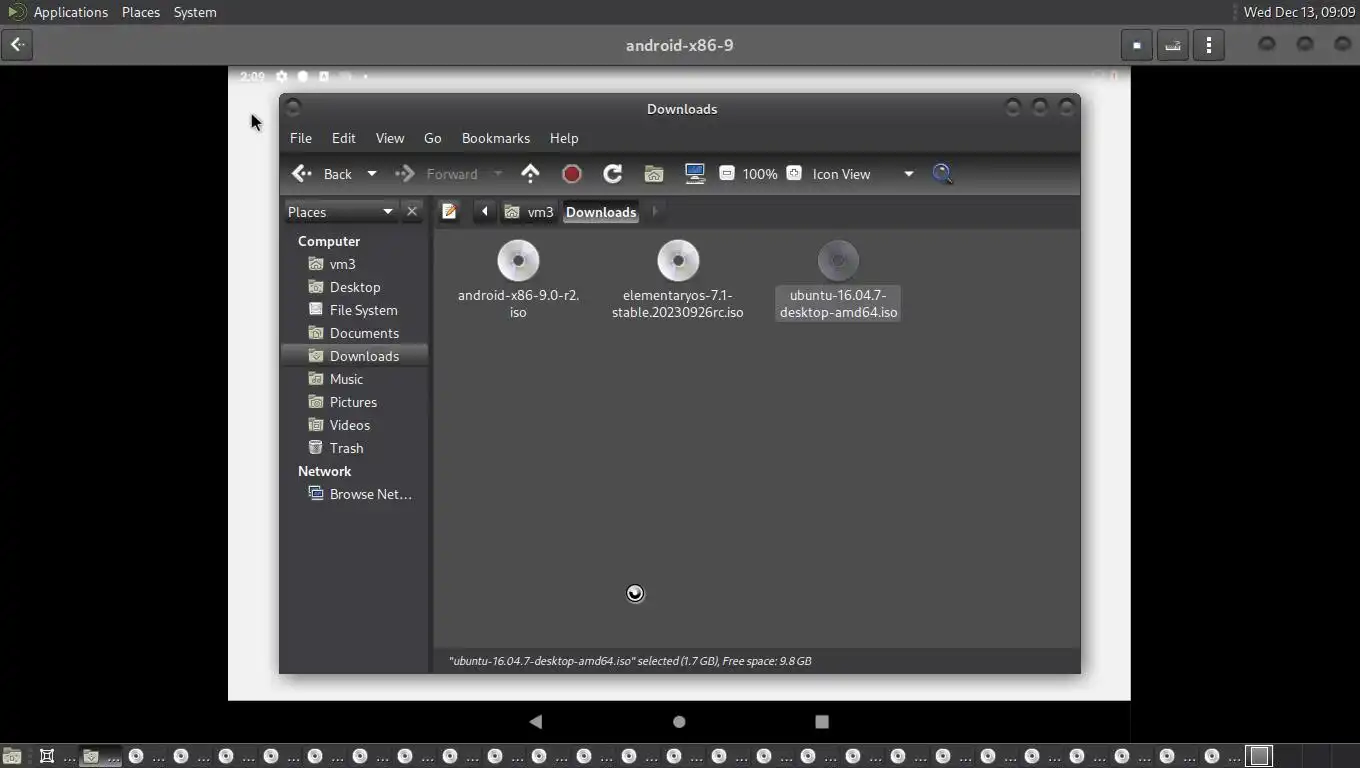The width and height of the screenshot is (1360, 768).
Task: Open the Bookmarks menu
Action: click(x=496, y=138)
